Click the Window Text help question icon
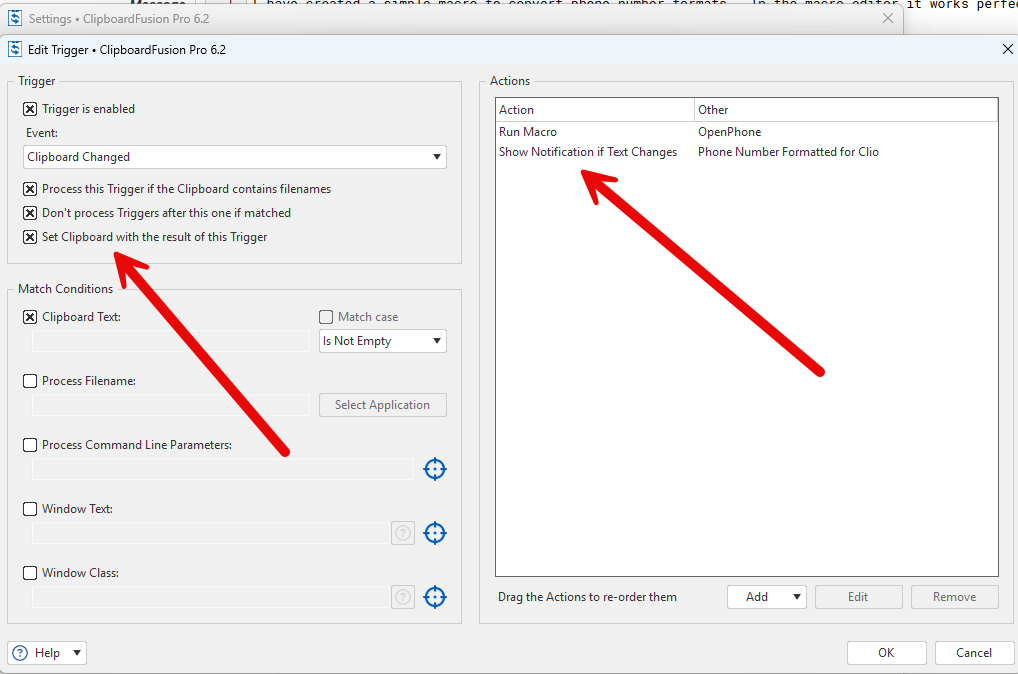 click(403, 533)
